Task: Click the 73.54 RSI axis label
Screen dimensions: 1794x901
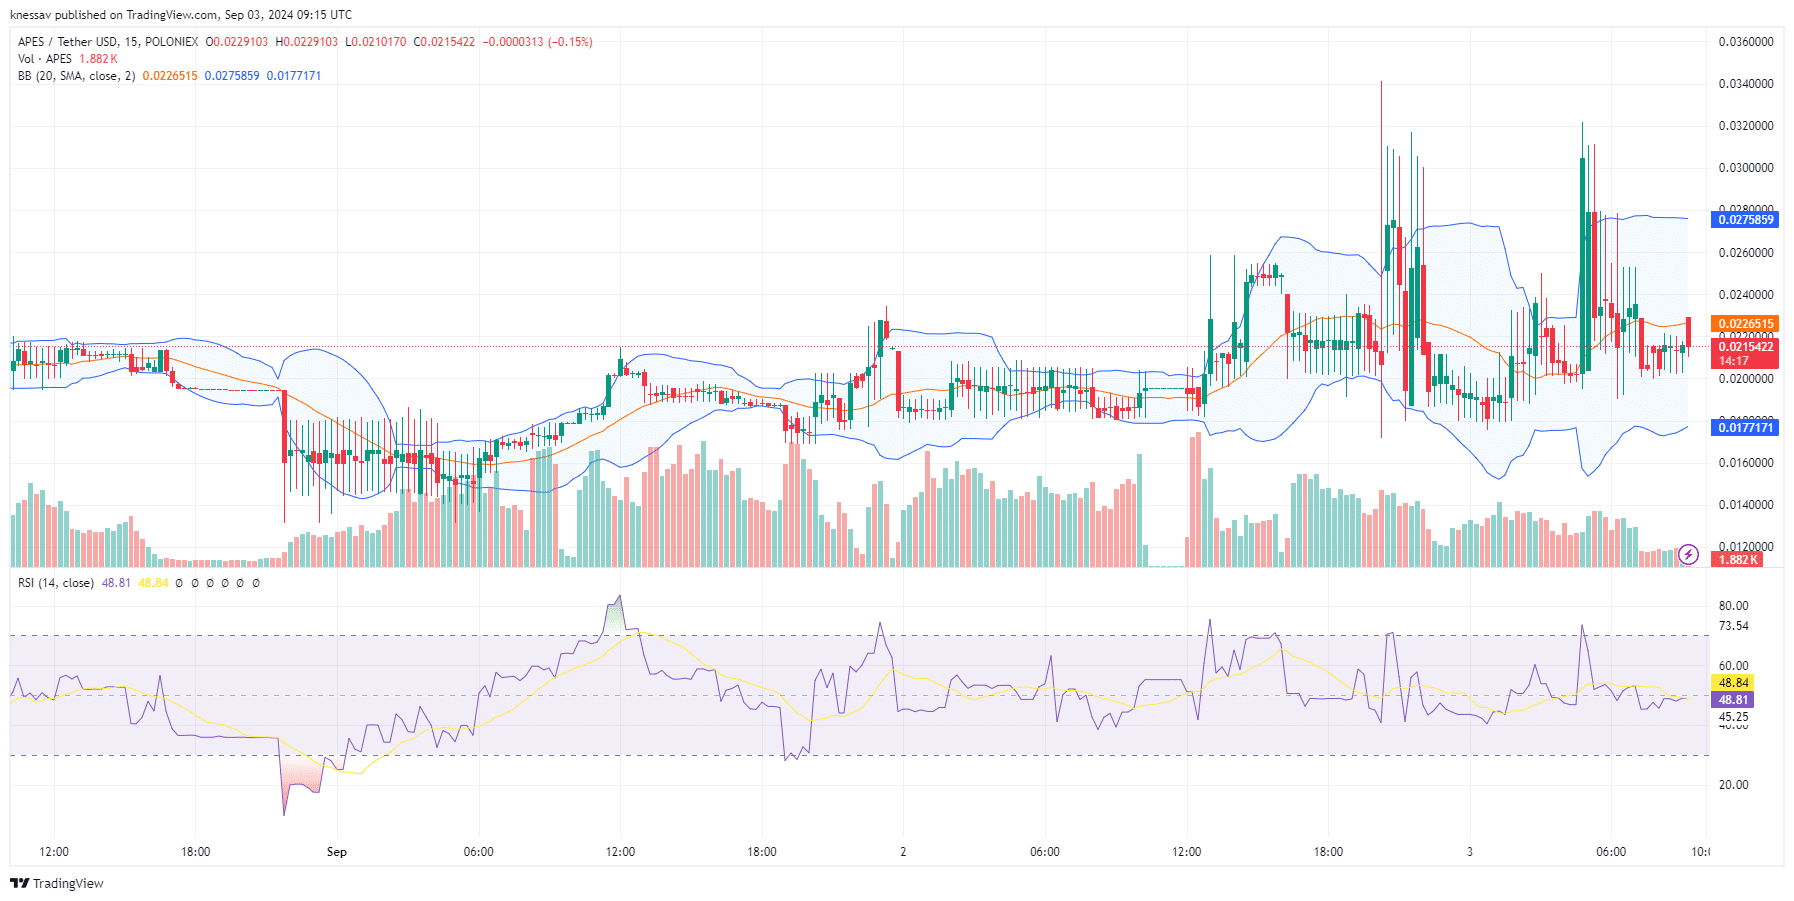Action: pyautogui.click(x=1733, y=626)
